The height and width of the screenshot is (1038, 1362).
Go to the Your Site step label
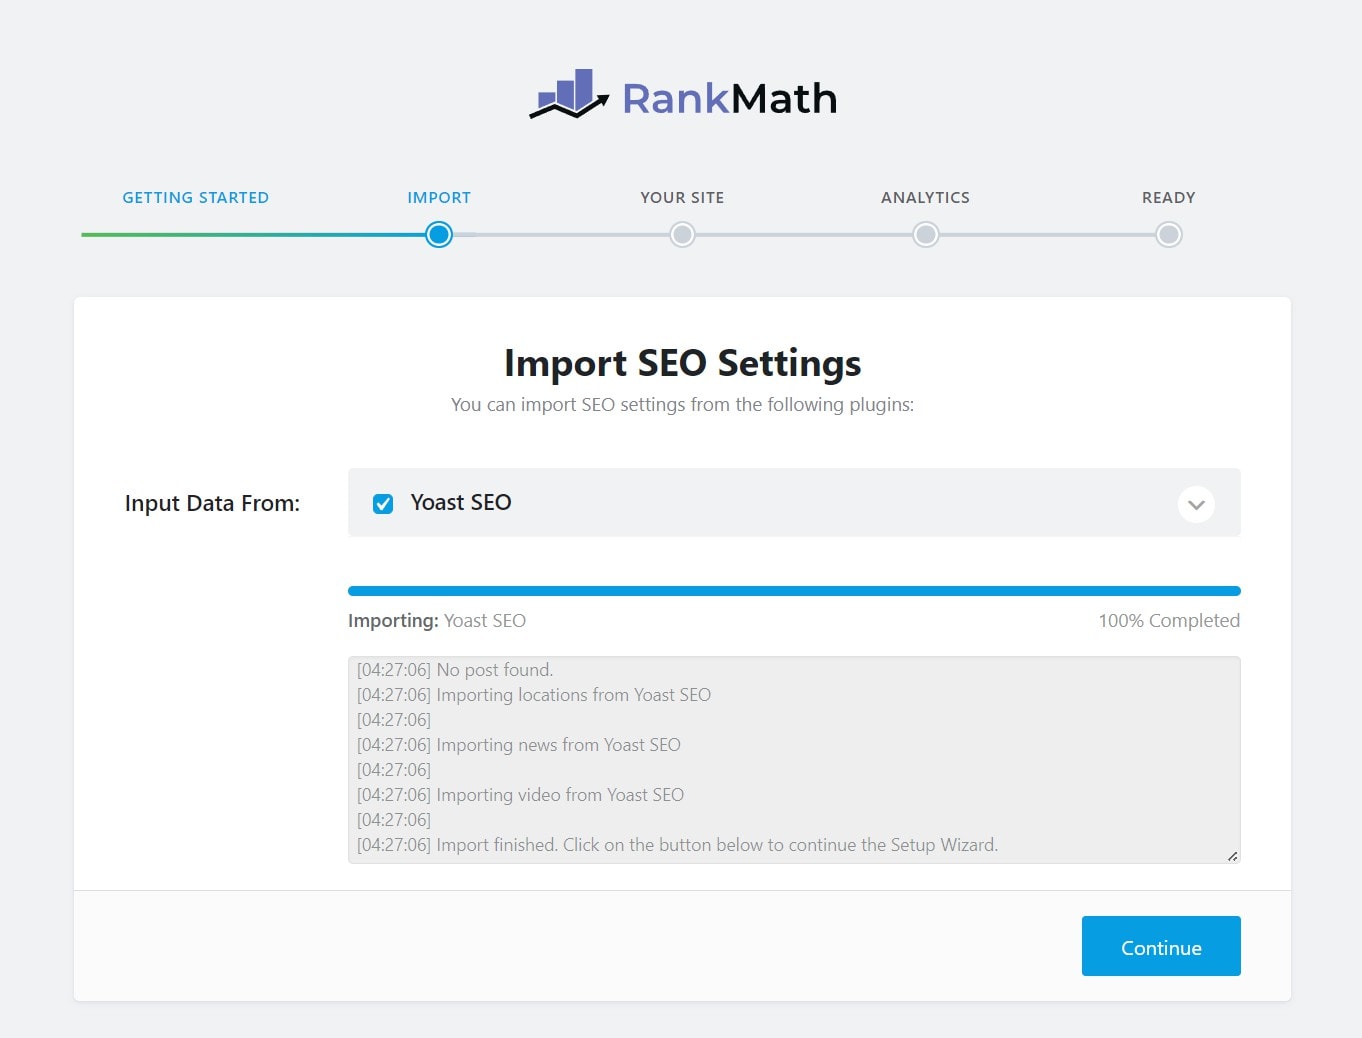[682, 198]
